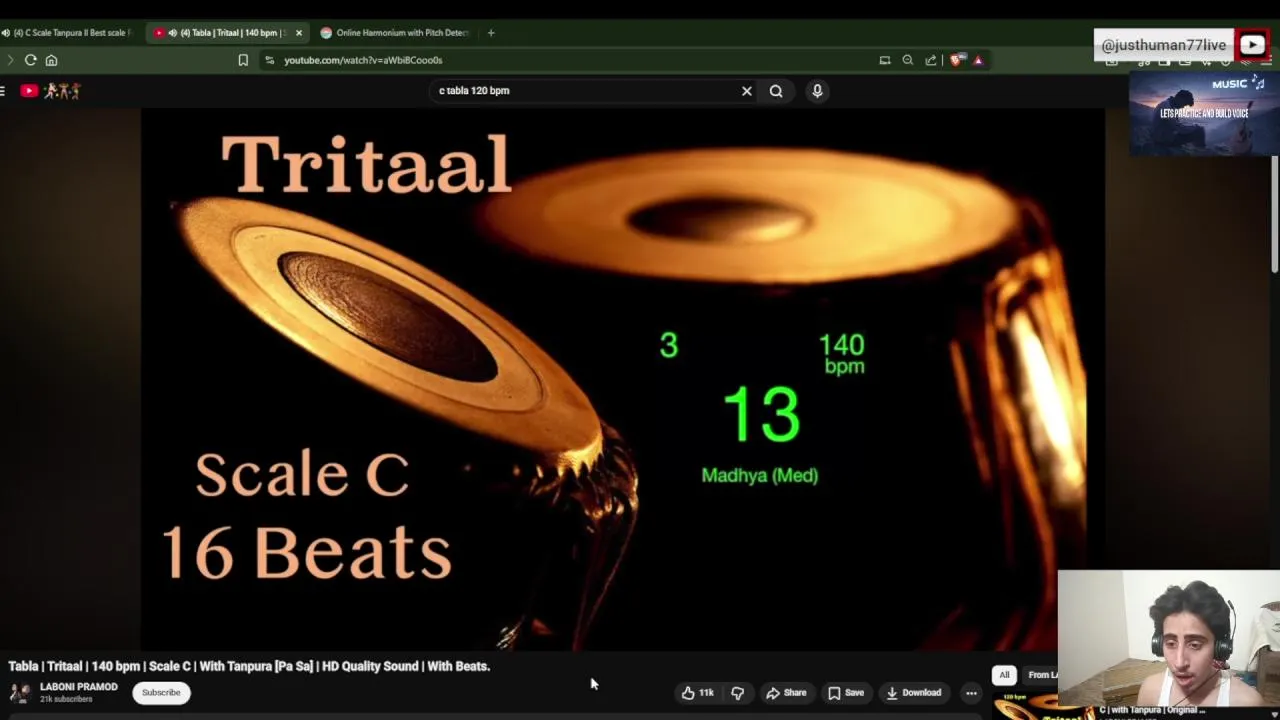
Task: Submit search with magnifier button
Action: pyautogui.click(x=776, y=91)
